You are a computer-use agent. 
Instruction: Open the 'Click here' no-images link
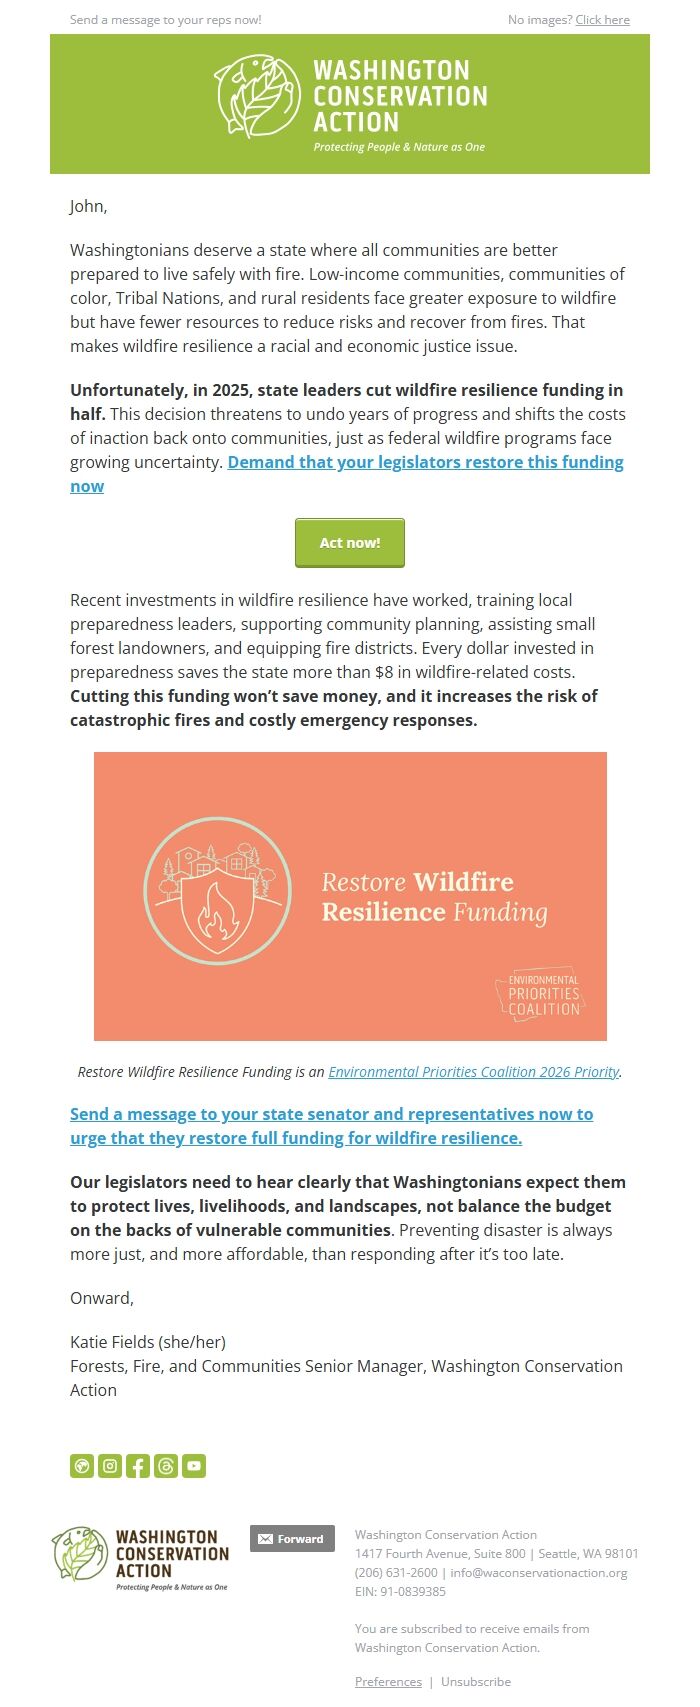coord(602,20)
